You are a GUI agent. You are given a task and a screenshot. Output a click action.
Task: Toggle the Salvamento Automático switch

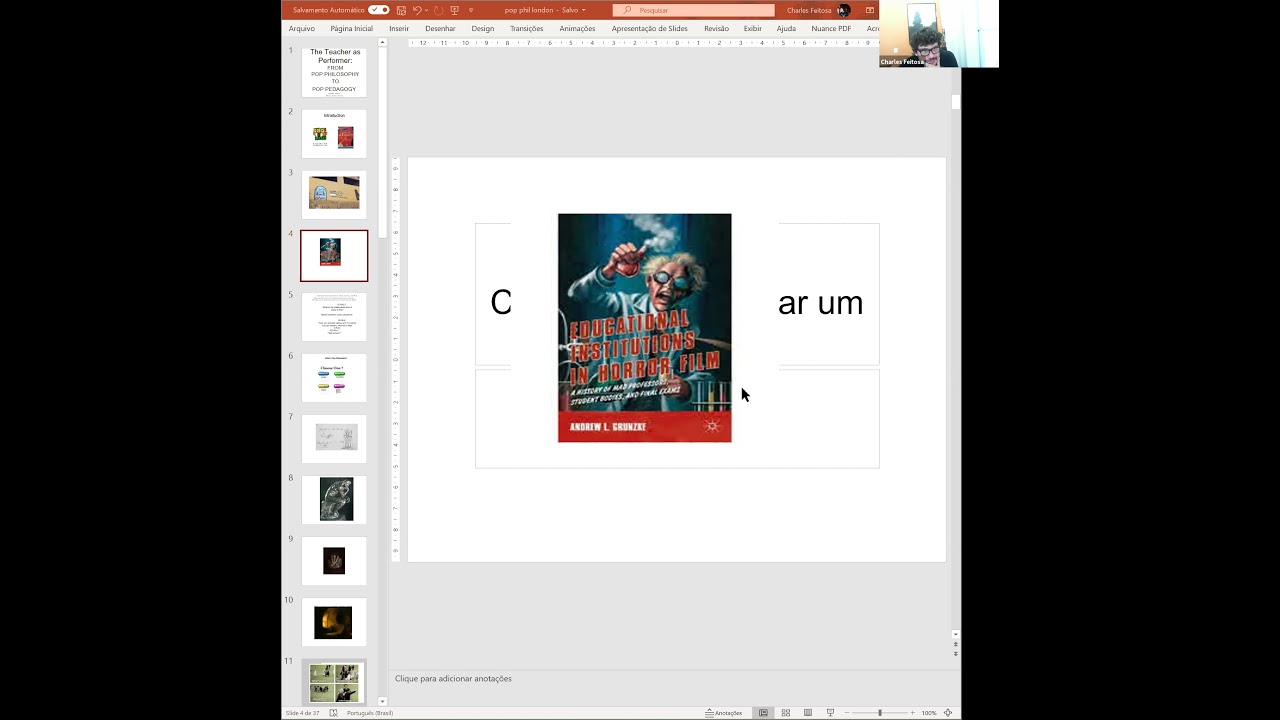click(379, 10)
